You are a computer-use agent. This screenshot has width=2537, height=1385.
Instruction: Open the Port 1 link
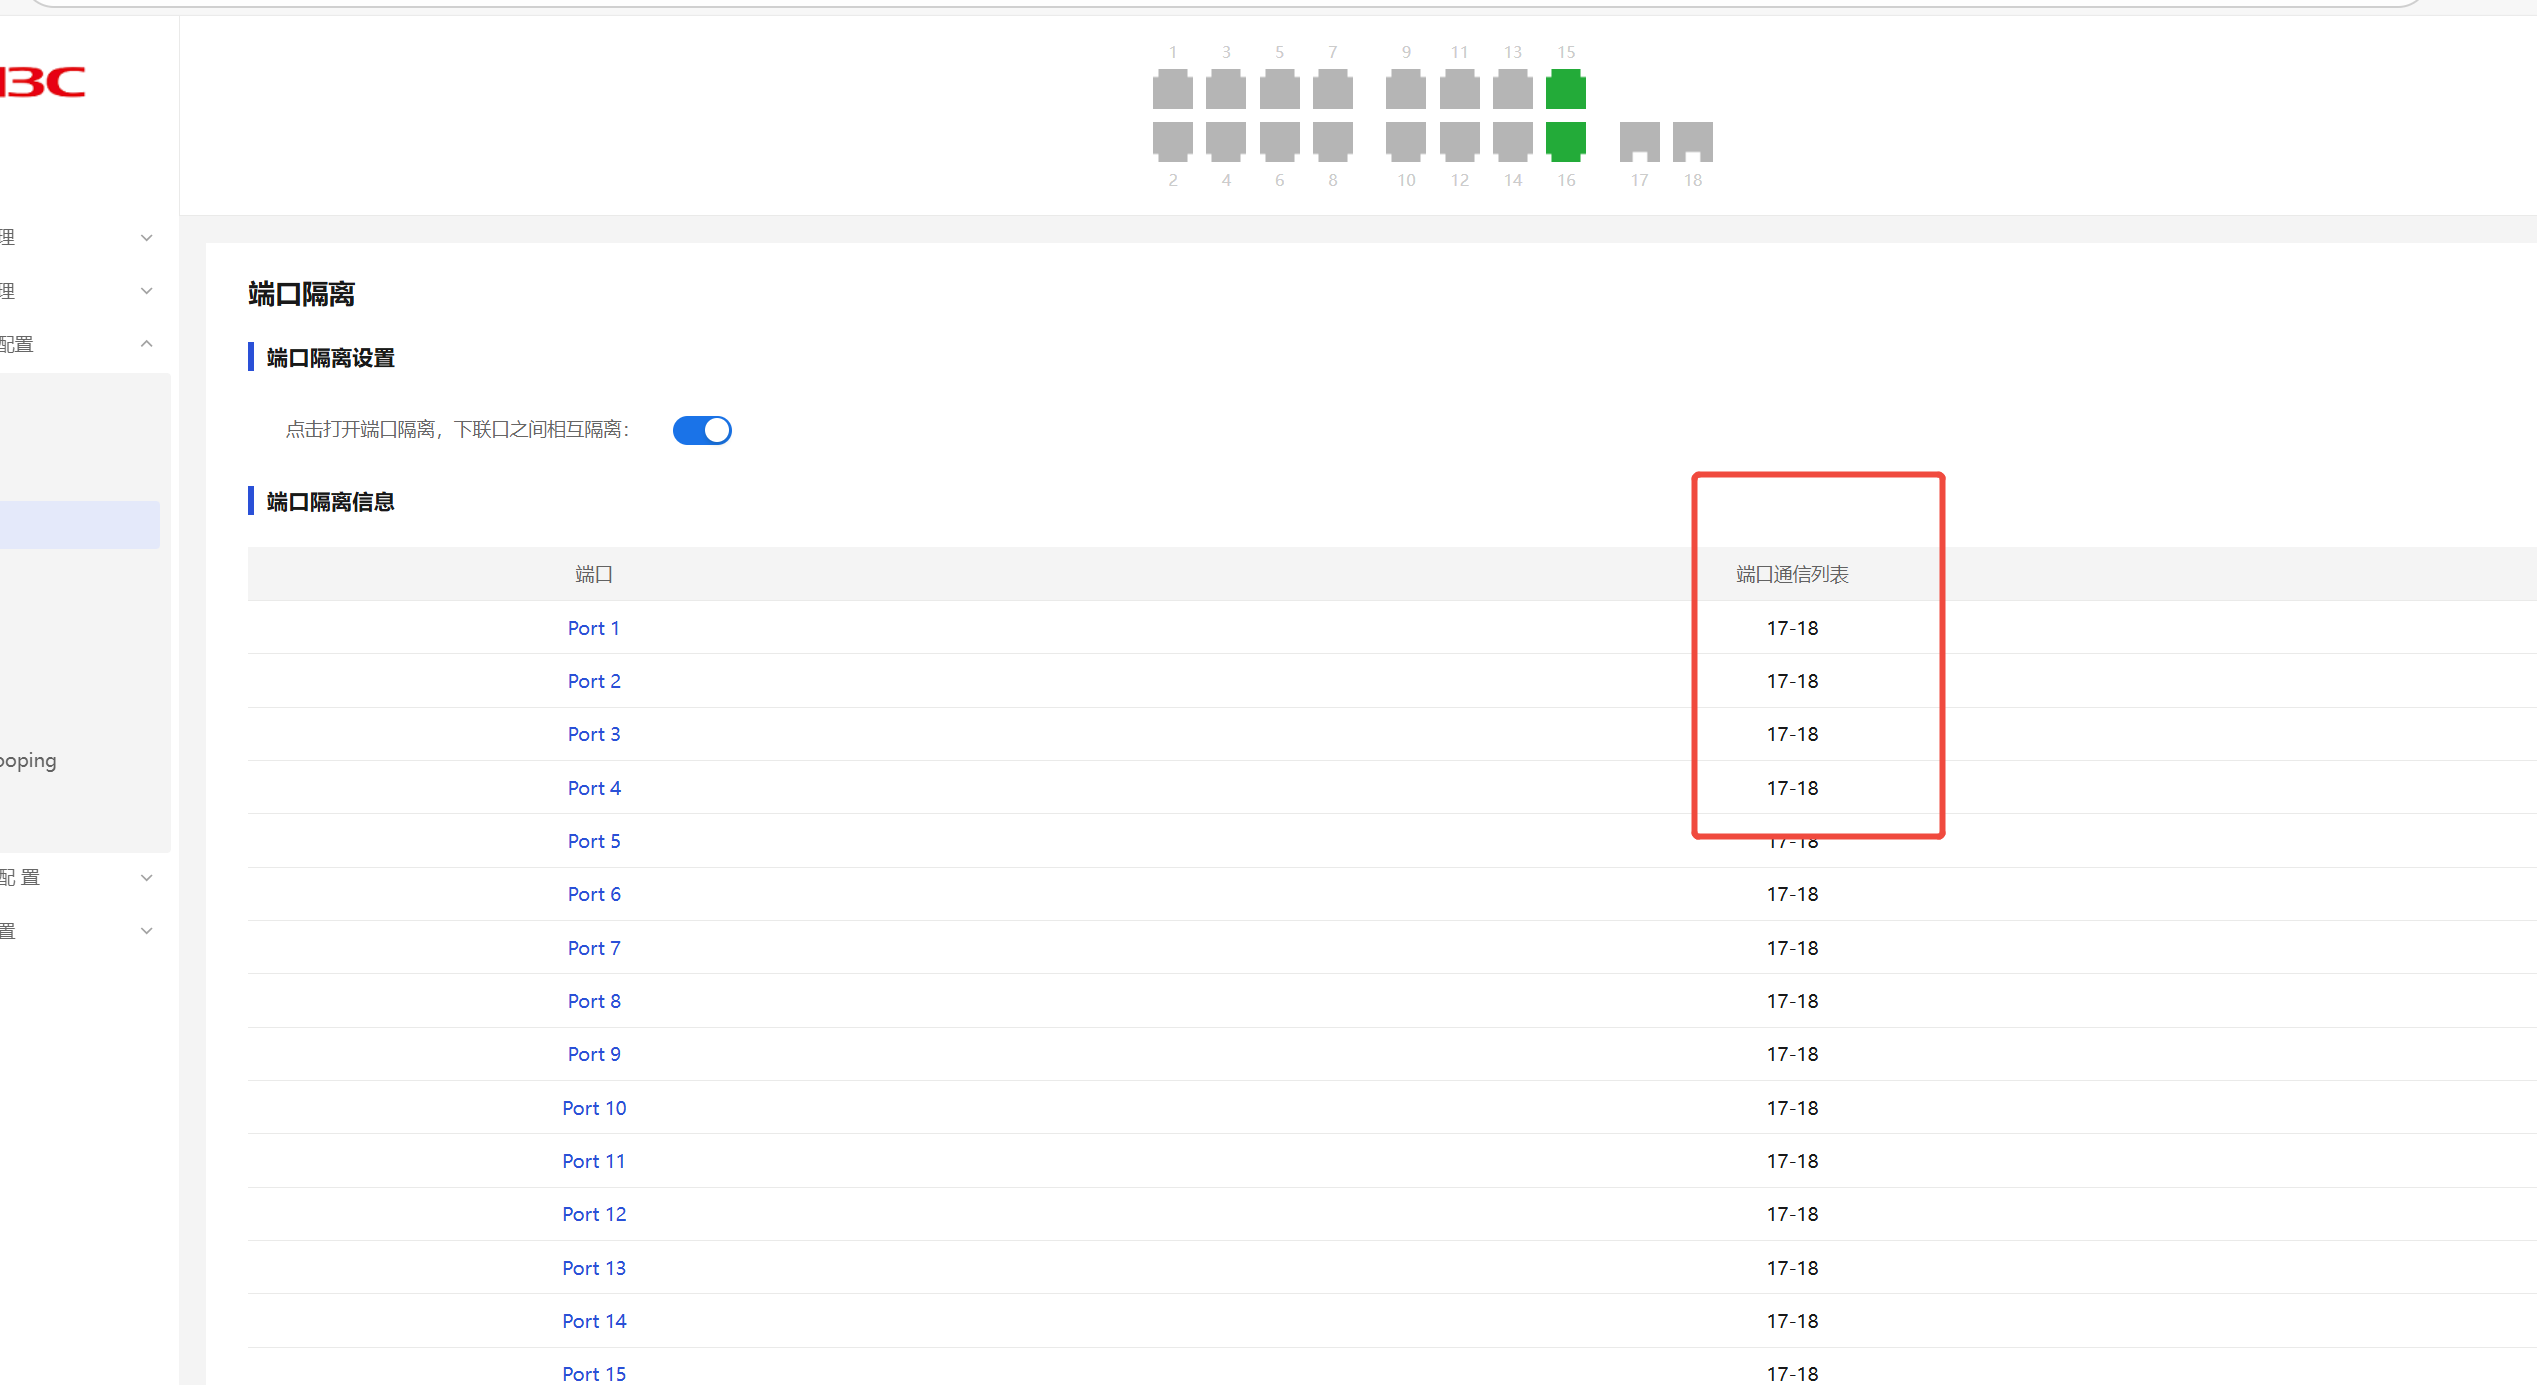pos(593,628)
